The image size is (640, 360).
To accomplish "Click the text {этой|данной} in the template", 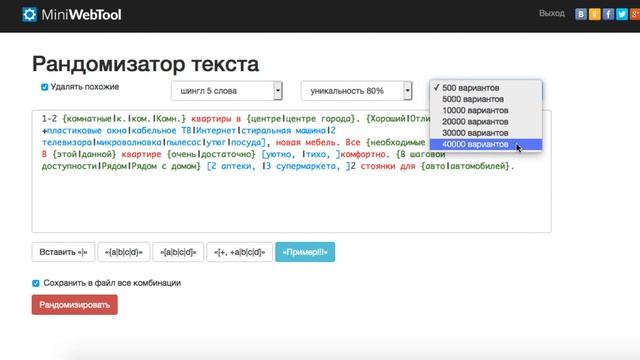I will [84, 155].
